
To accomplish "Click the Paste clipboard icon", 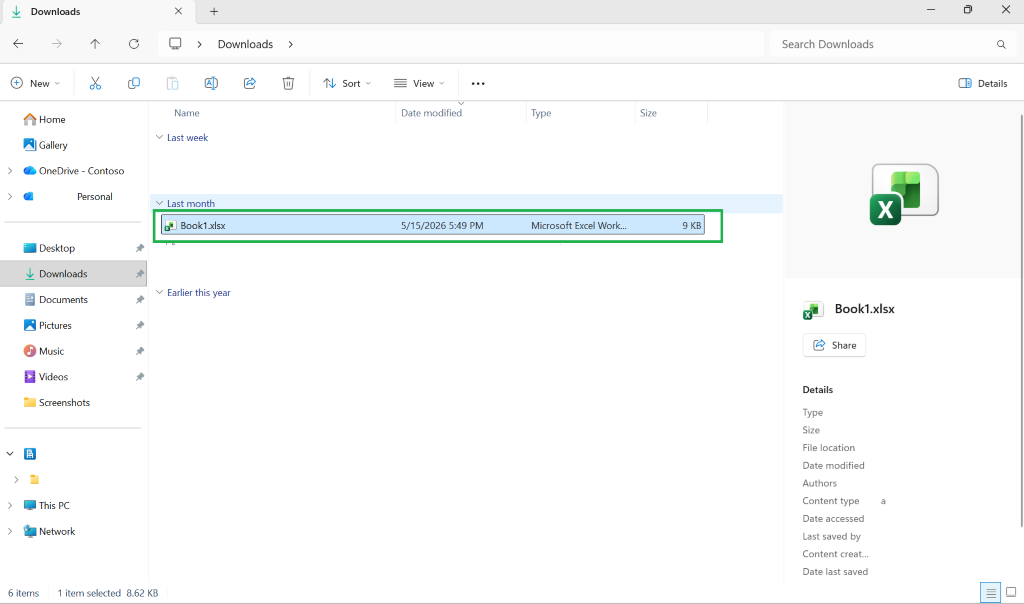I will [x=172, y=83].
